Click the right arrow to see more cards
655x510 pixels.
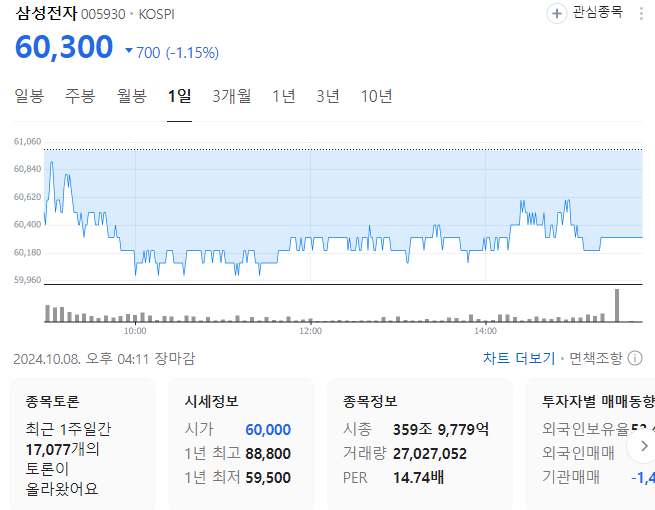point(644,446)
